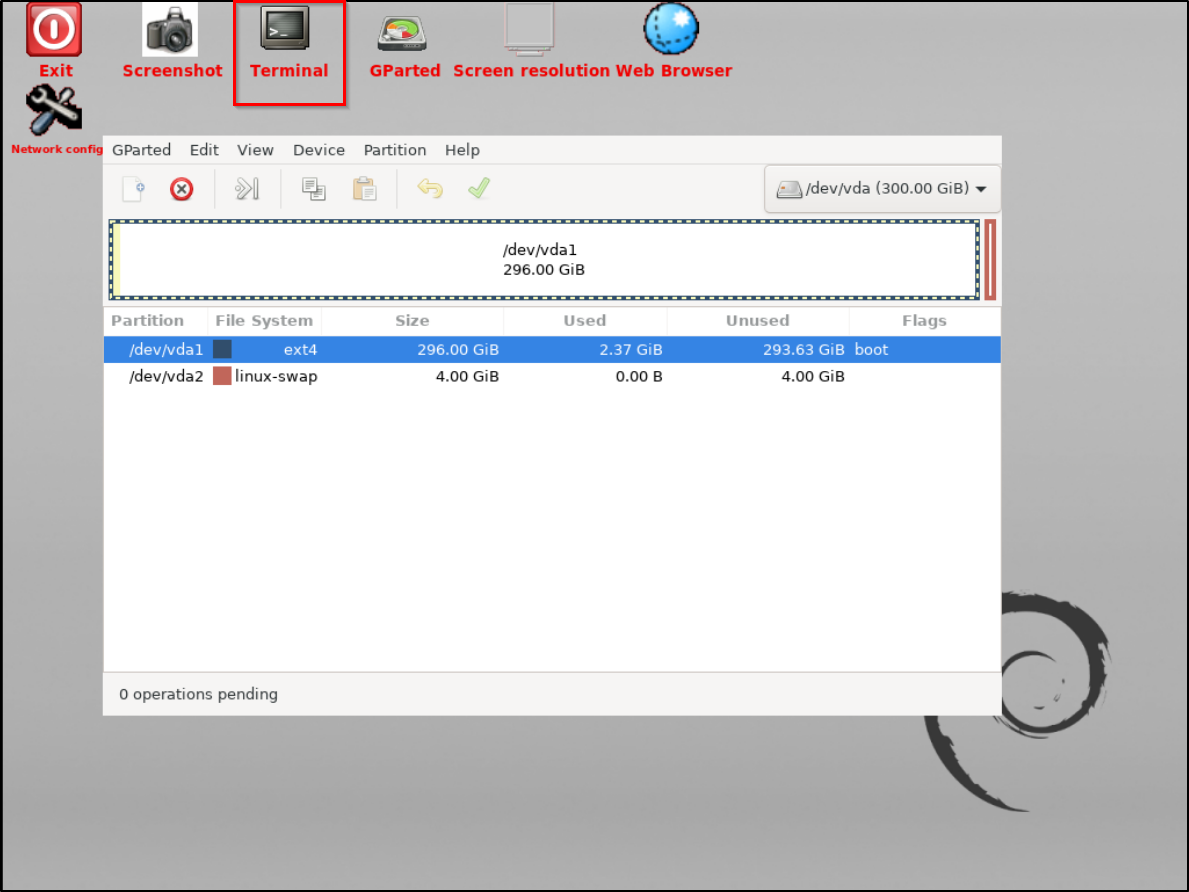Open the Terminal desktop icon

click(289, 42)
